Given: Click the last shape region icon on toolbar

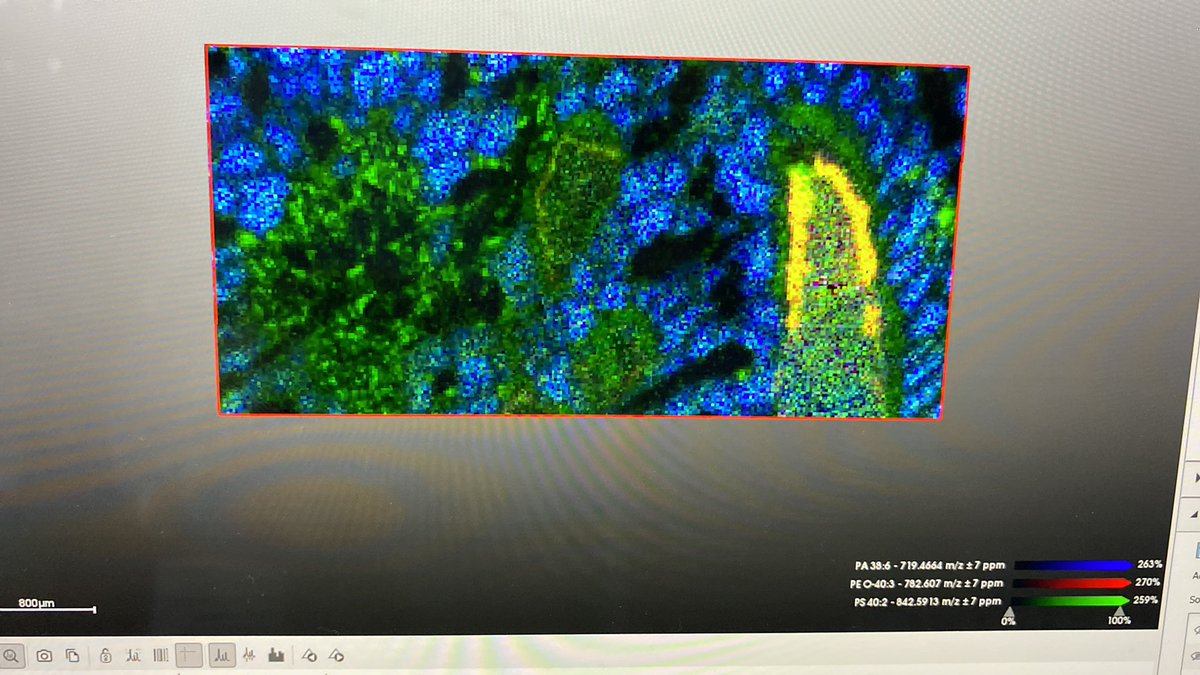Looking at the screenshot, I should coord(336,656).
